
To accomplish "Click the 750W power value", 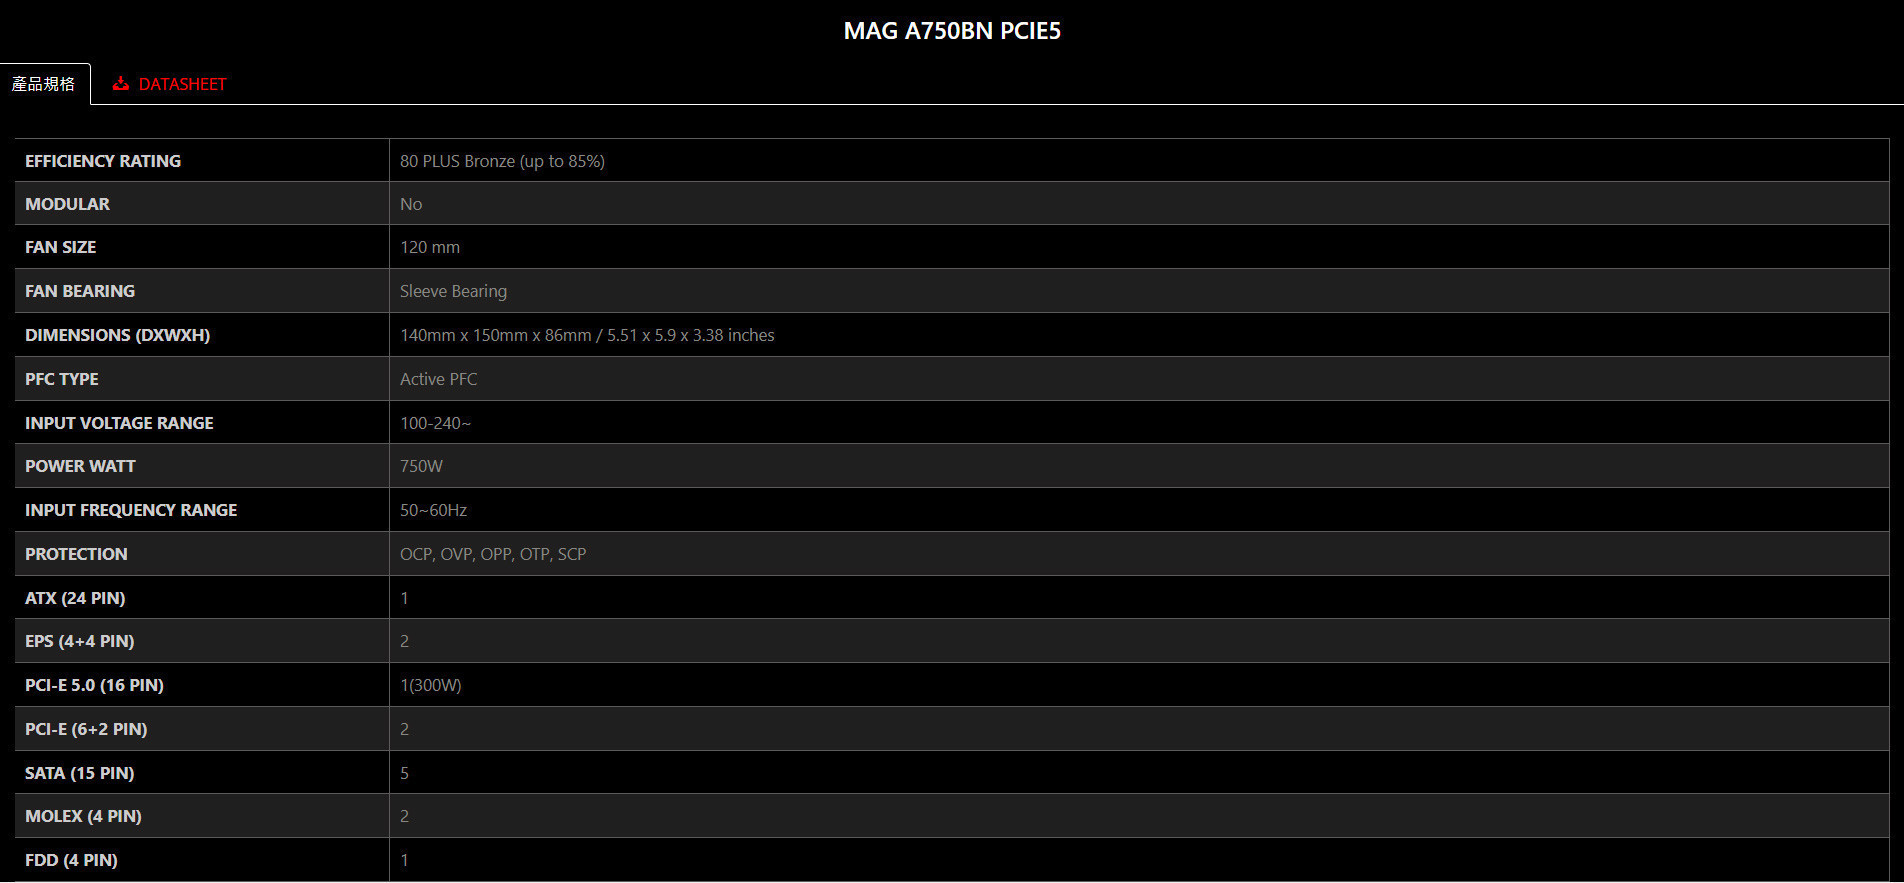I will 421,466.
